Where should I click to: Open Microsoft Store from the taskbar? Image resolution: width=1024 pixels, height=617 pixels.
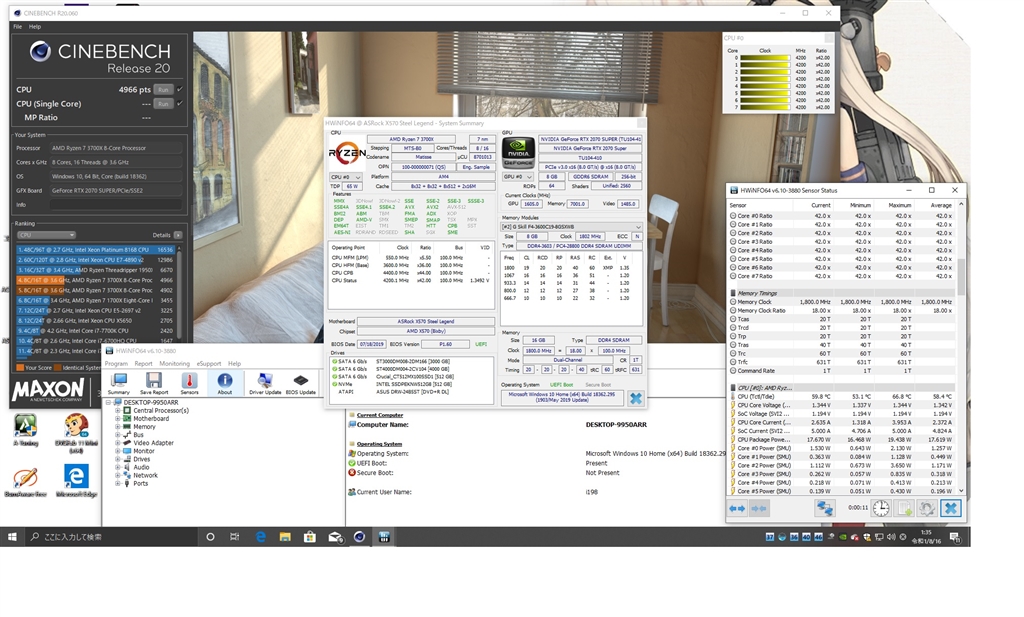[310, 537]
